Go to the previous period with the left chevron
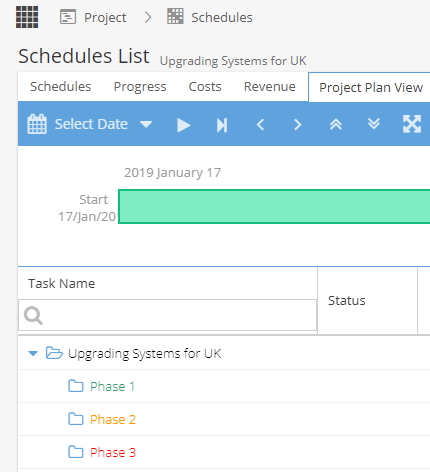Image resolution: width=430 pixels, height=472 pixels. [260, 125]
